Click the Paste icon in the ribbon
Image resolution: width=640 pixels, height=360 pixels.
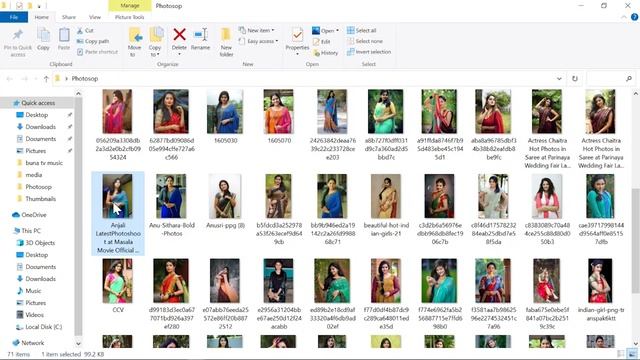64,35
